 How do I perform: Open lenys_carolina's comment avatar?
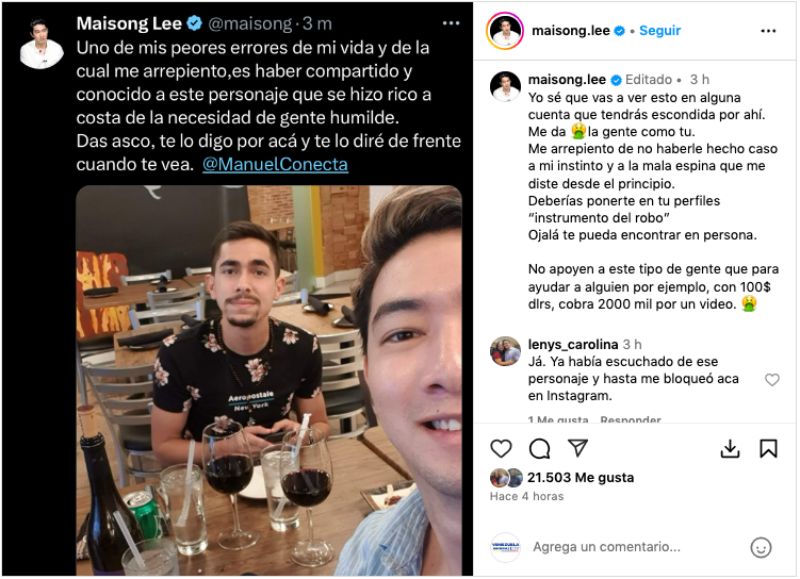tap(505, 351)
